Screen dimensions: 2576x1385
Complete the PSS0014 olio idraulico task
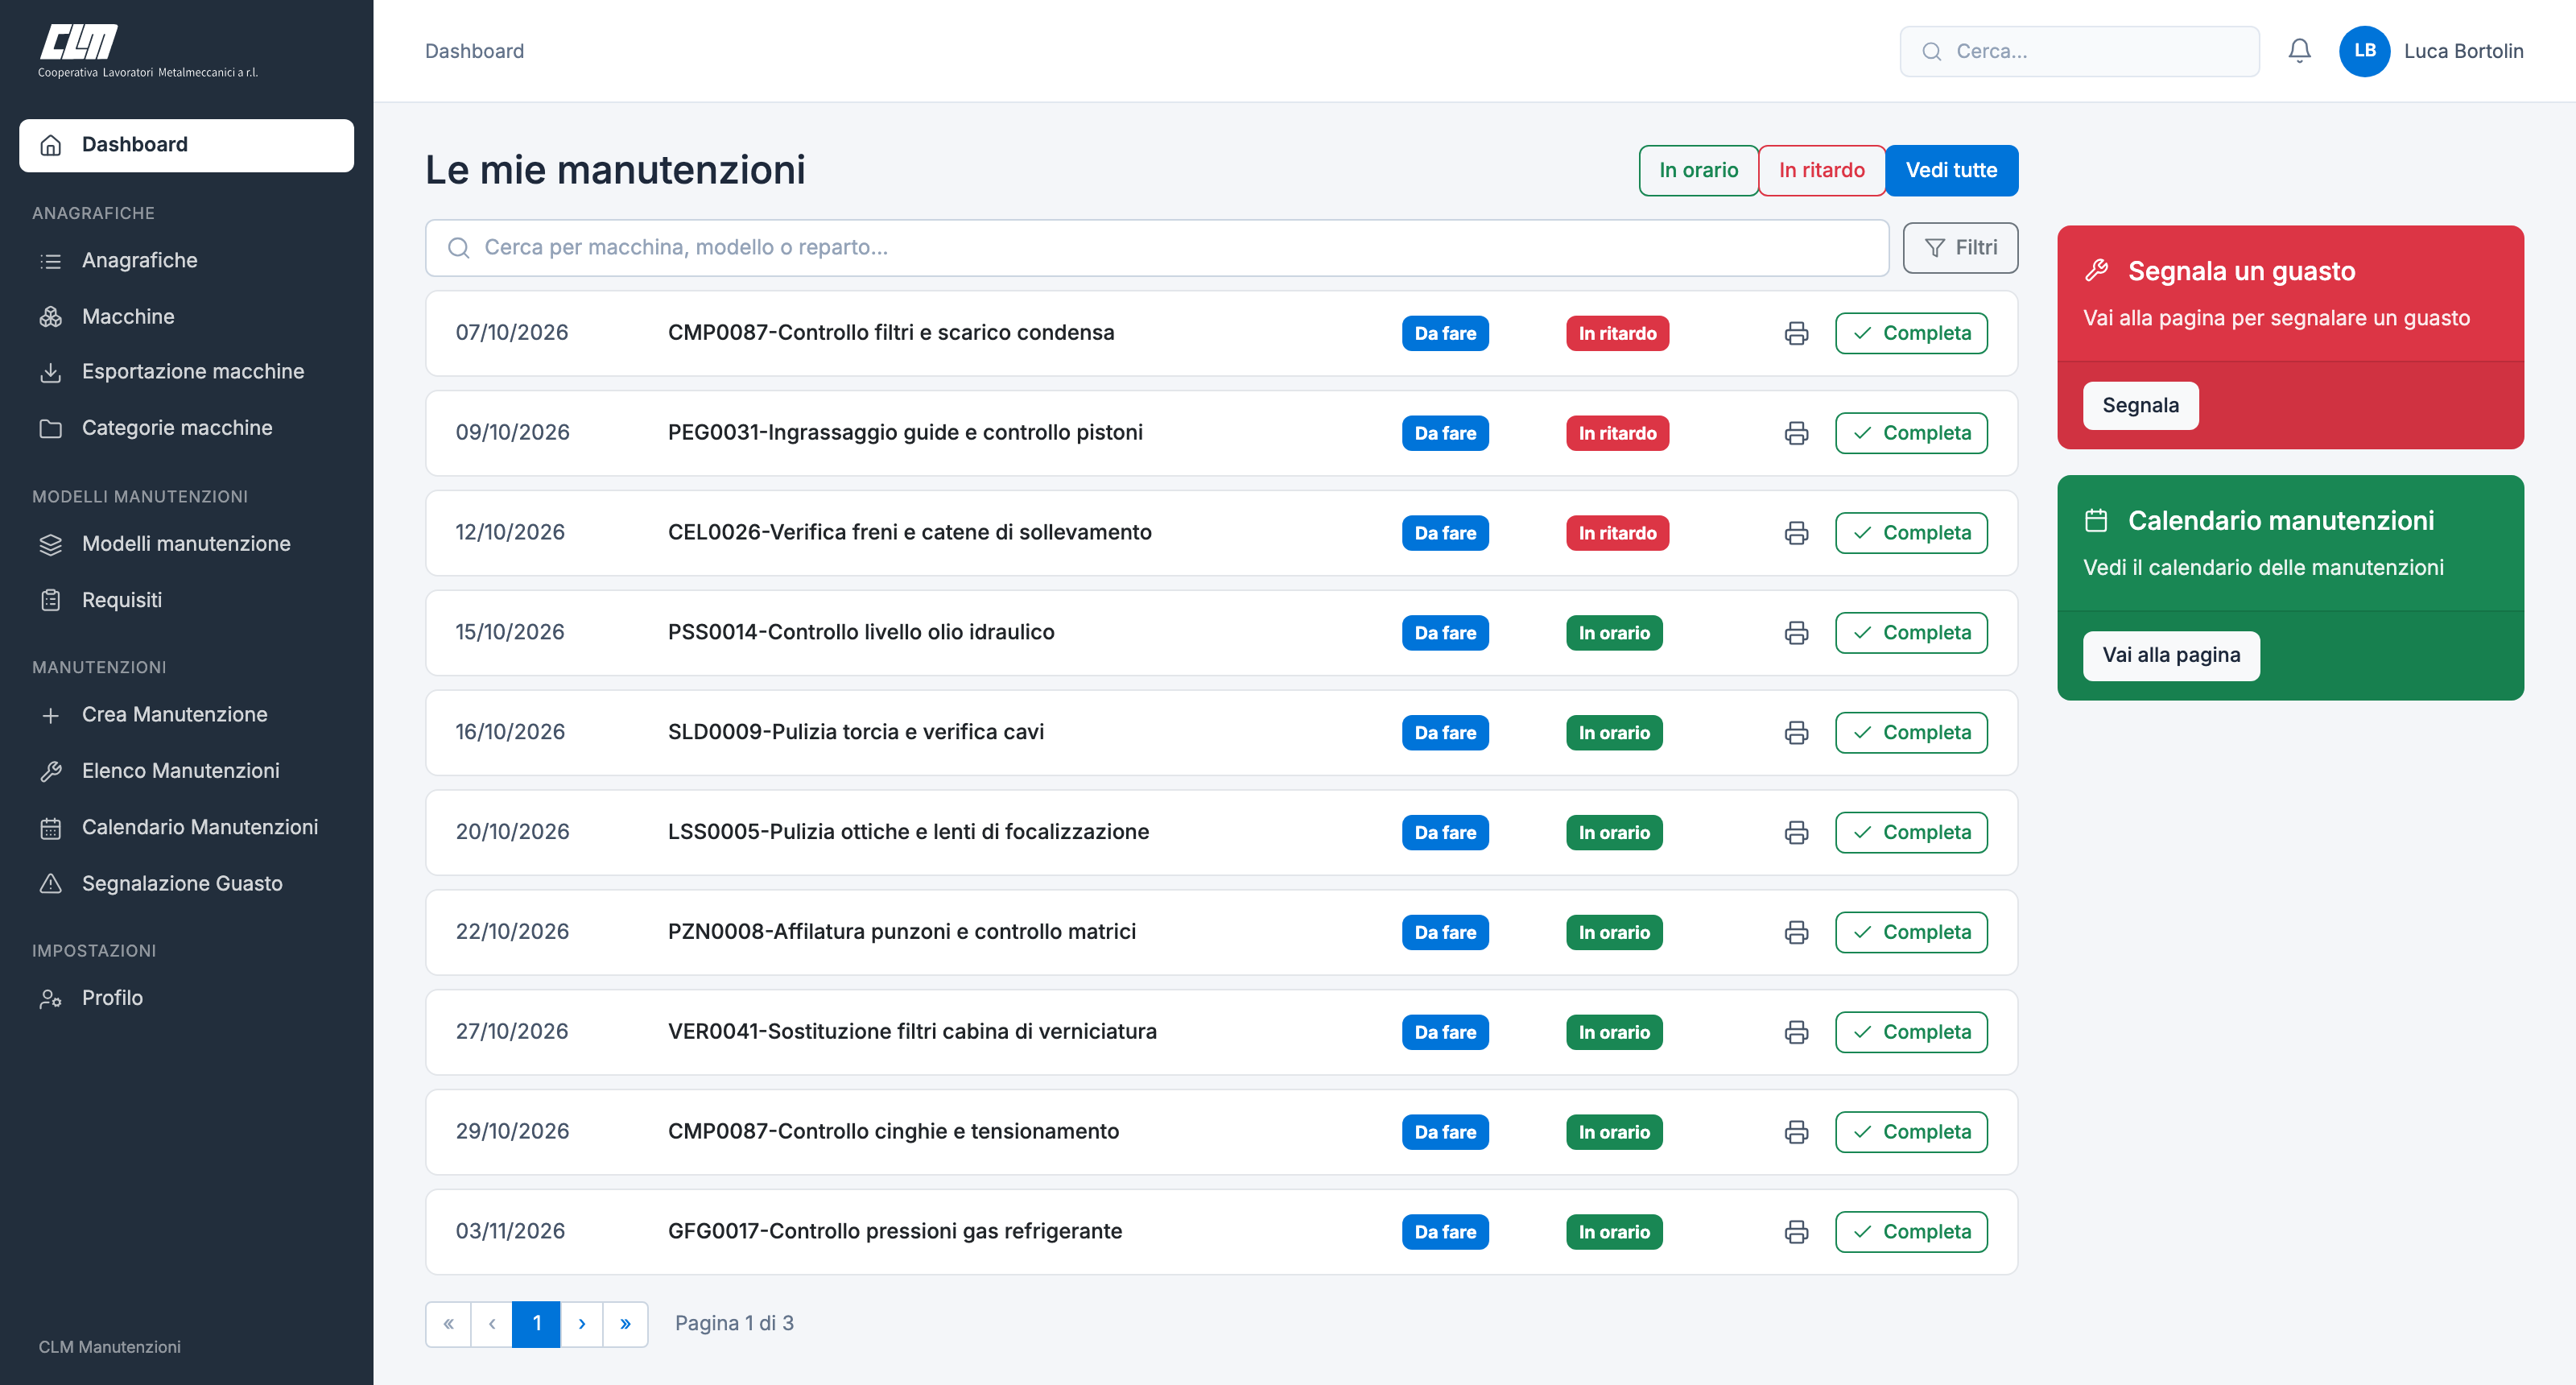pyautogui.click(x=1911, y=633)
